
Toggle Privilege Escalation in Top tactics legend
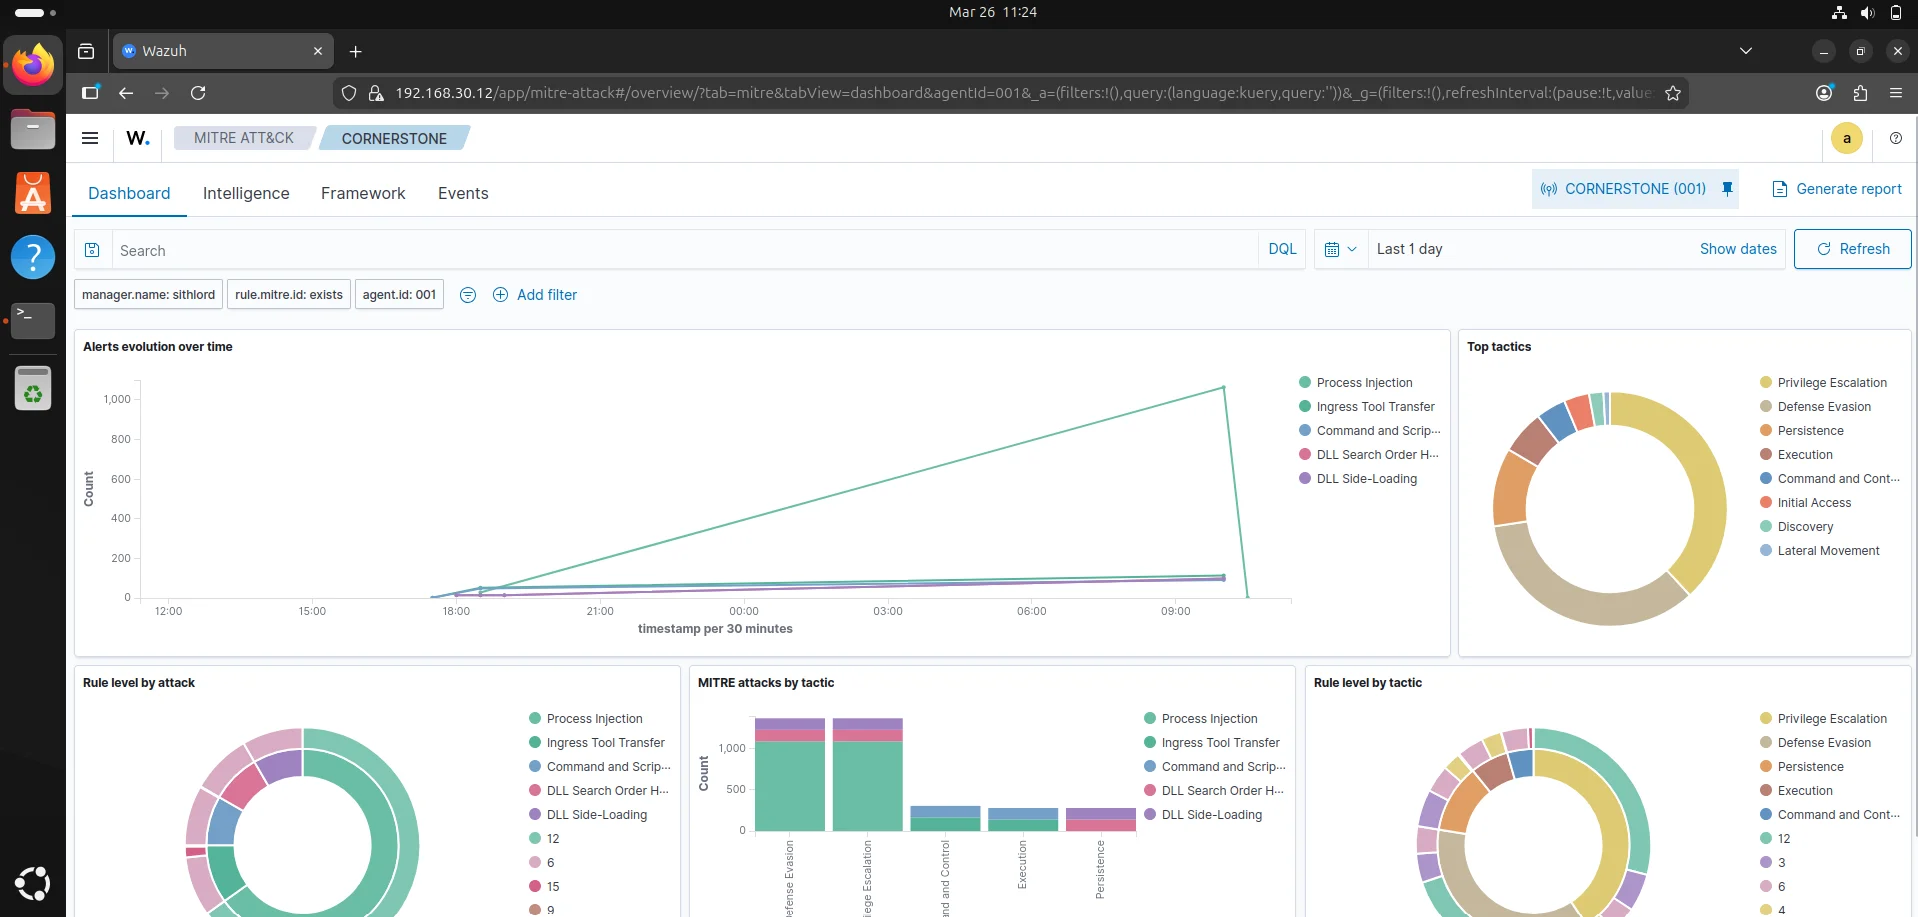click(1831, 383)
